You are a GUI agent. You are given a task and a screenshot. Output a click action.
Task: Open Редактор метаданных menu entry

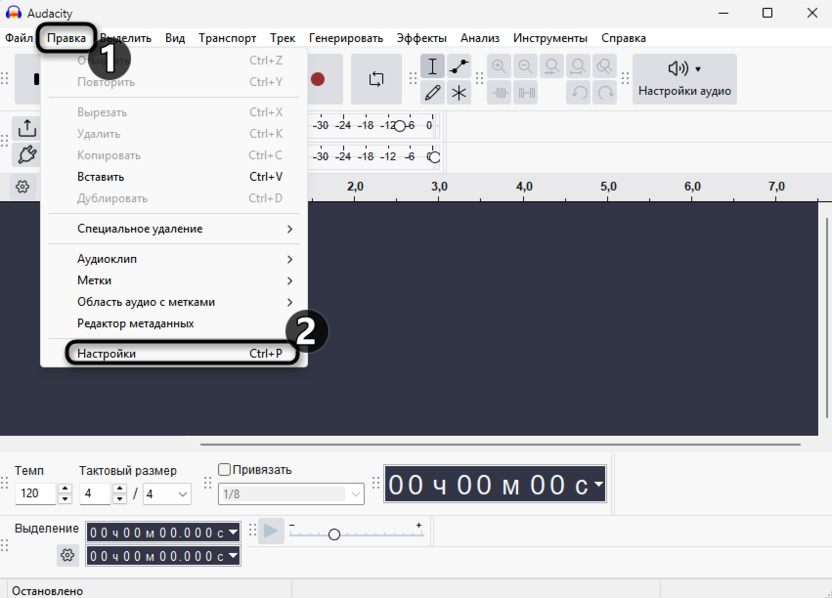[x=135, y=324]
